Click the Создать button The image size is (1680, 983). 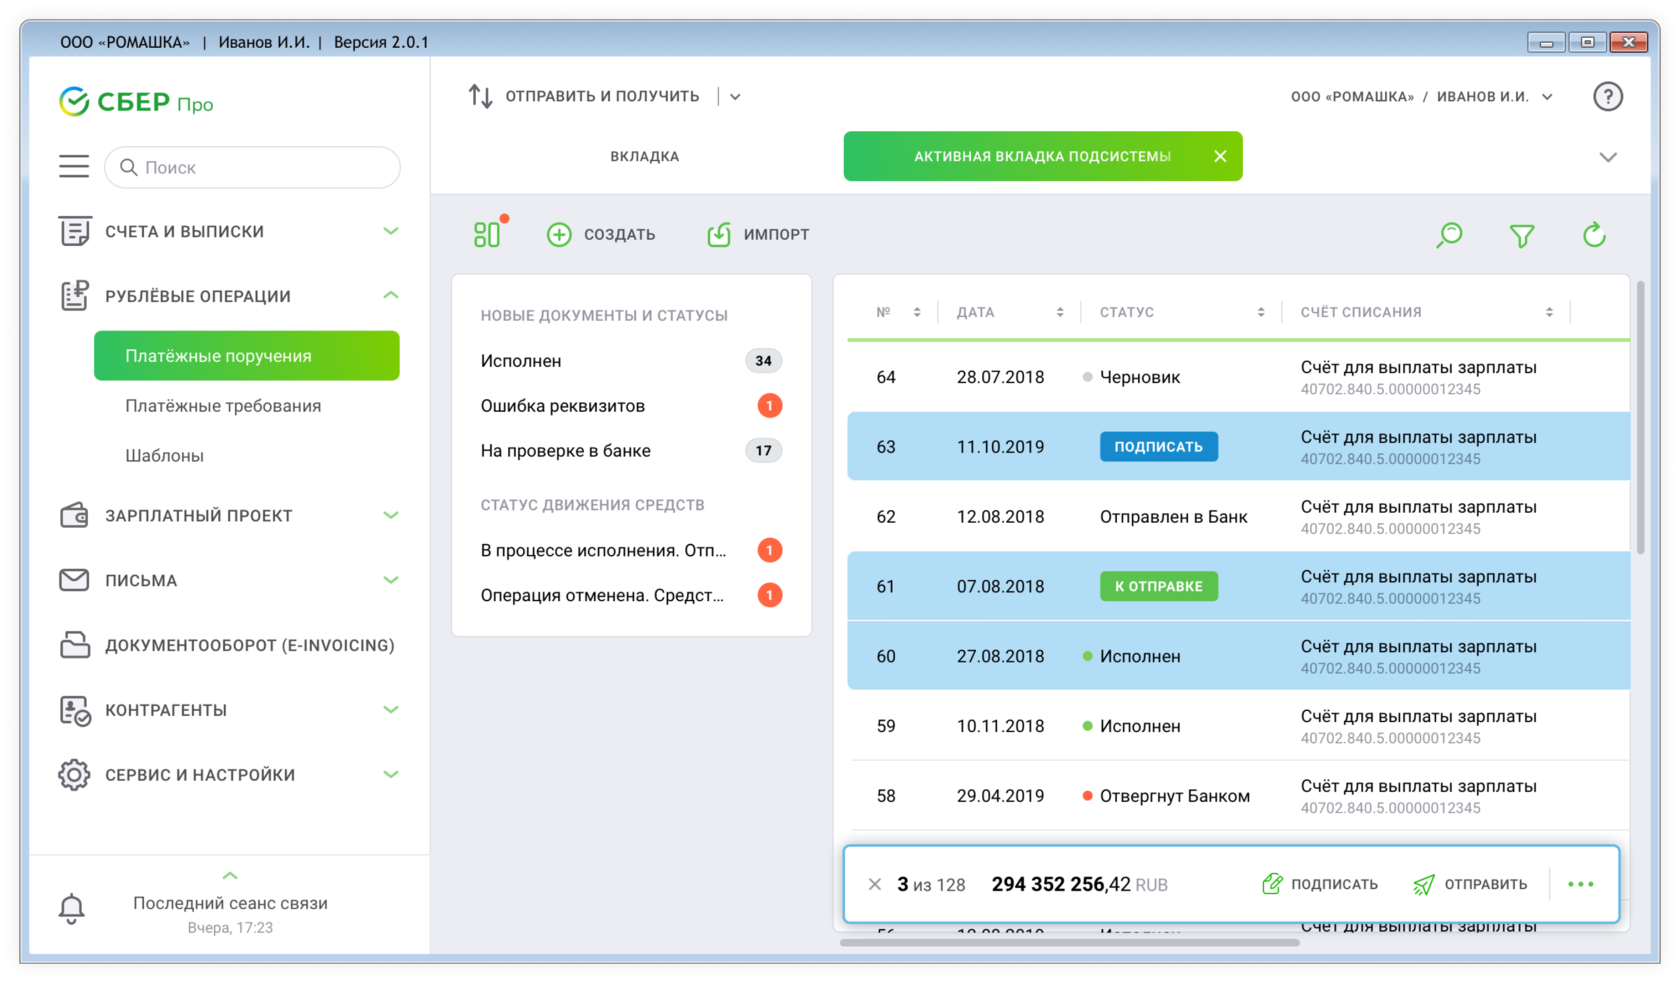(x=601, y=235)
